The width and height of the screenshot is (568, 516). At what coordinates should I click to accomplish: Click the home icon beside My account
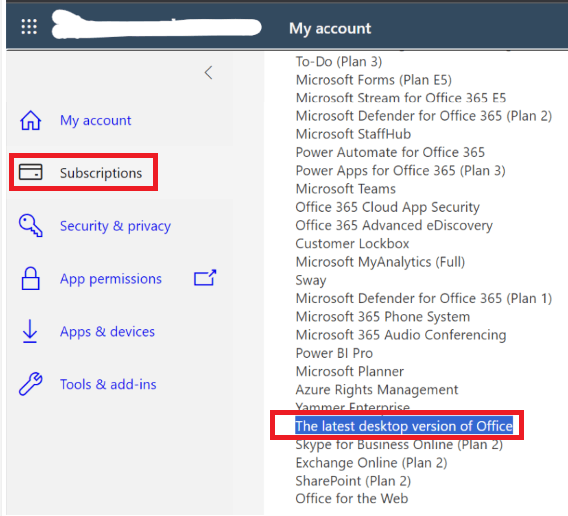(x=30, y=120)
